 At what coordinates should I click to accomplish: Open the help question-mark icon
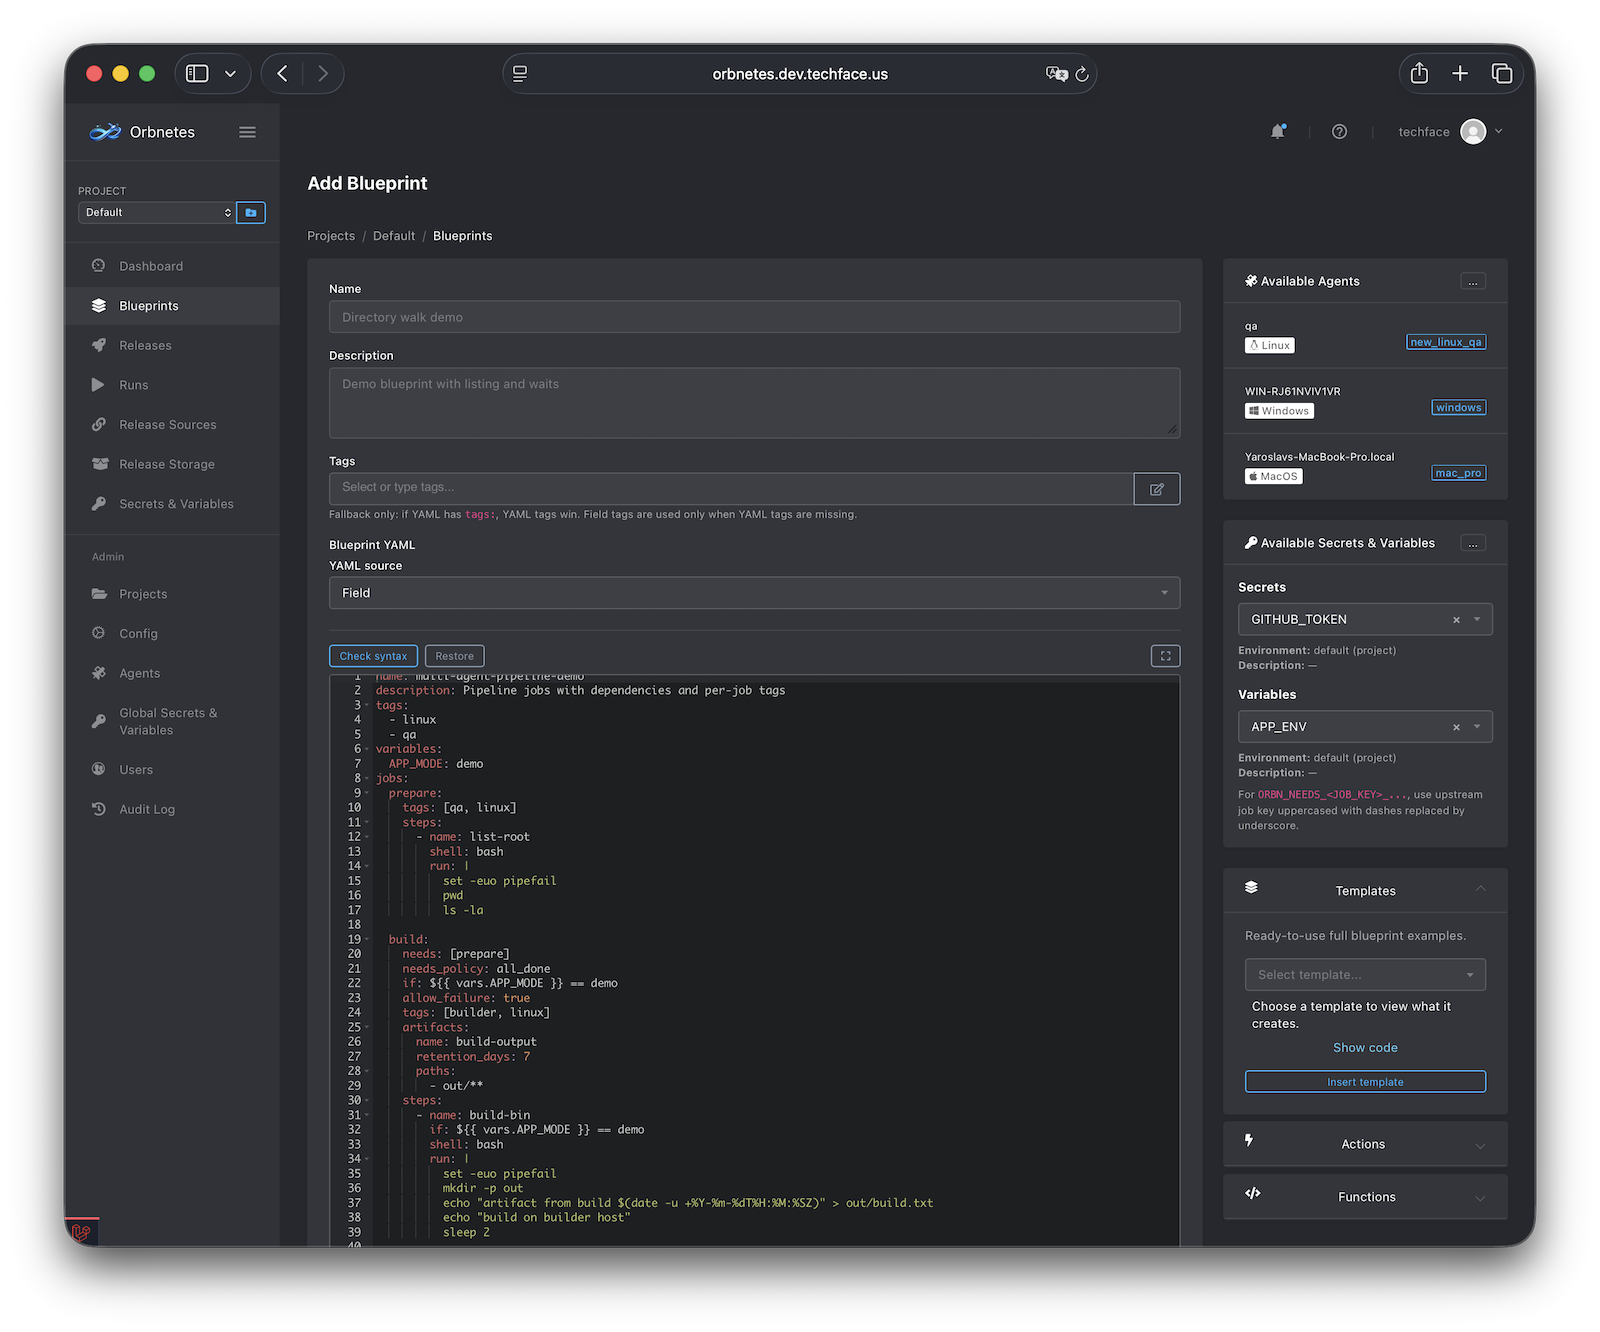click(1339, 131)
